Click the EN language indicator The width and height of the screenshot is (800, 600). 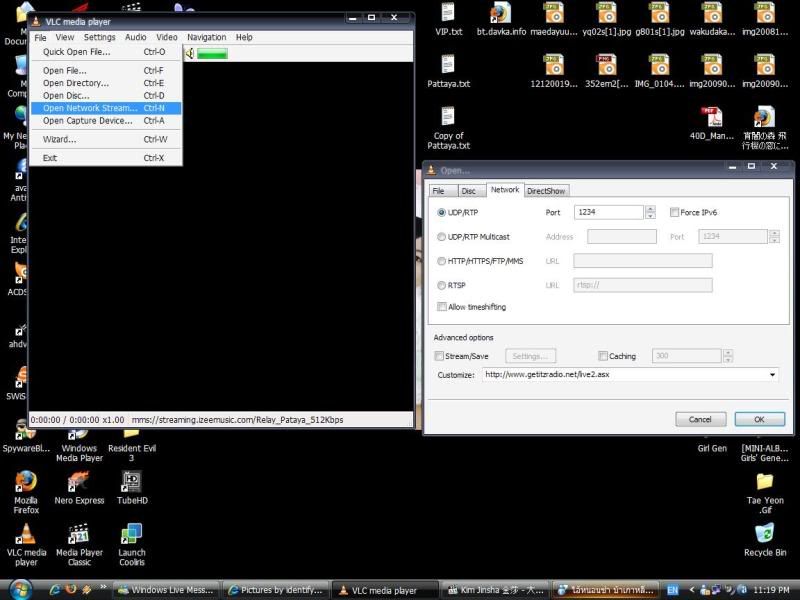click(x=673, y=590)
